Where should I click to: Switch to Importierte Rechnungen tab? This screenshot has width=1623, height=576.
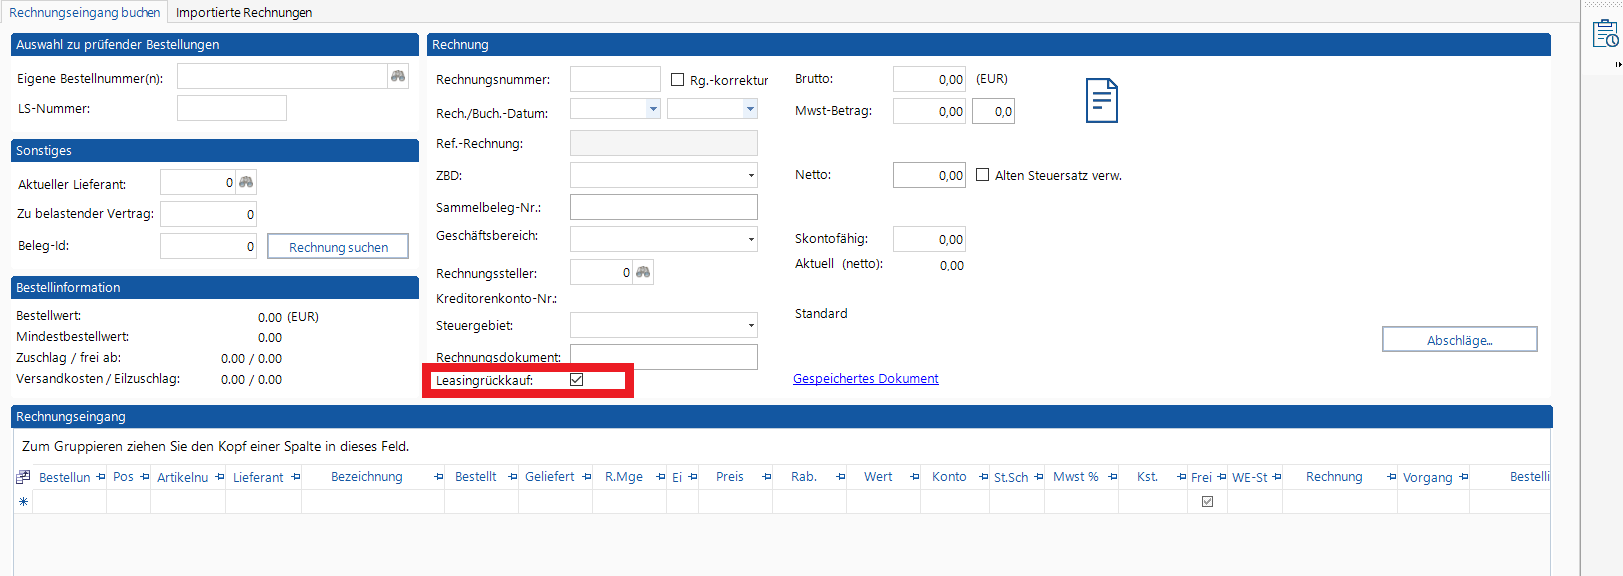[244, 12]
